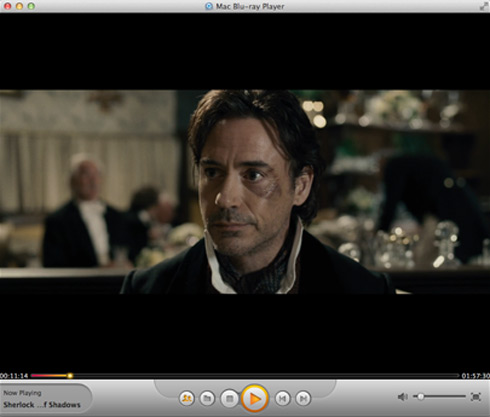Image resolution: width=490 pixels, height=417 pixels.
Task: Click the video picture area
Action: (x=245, y=192)
